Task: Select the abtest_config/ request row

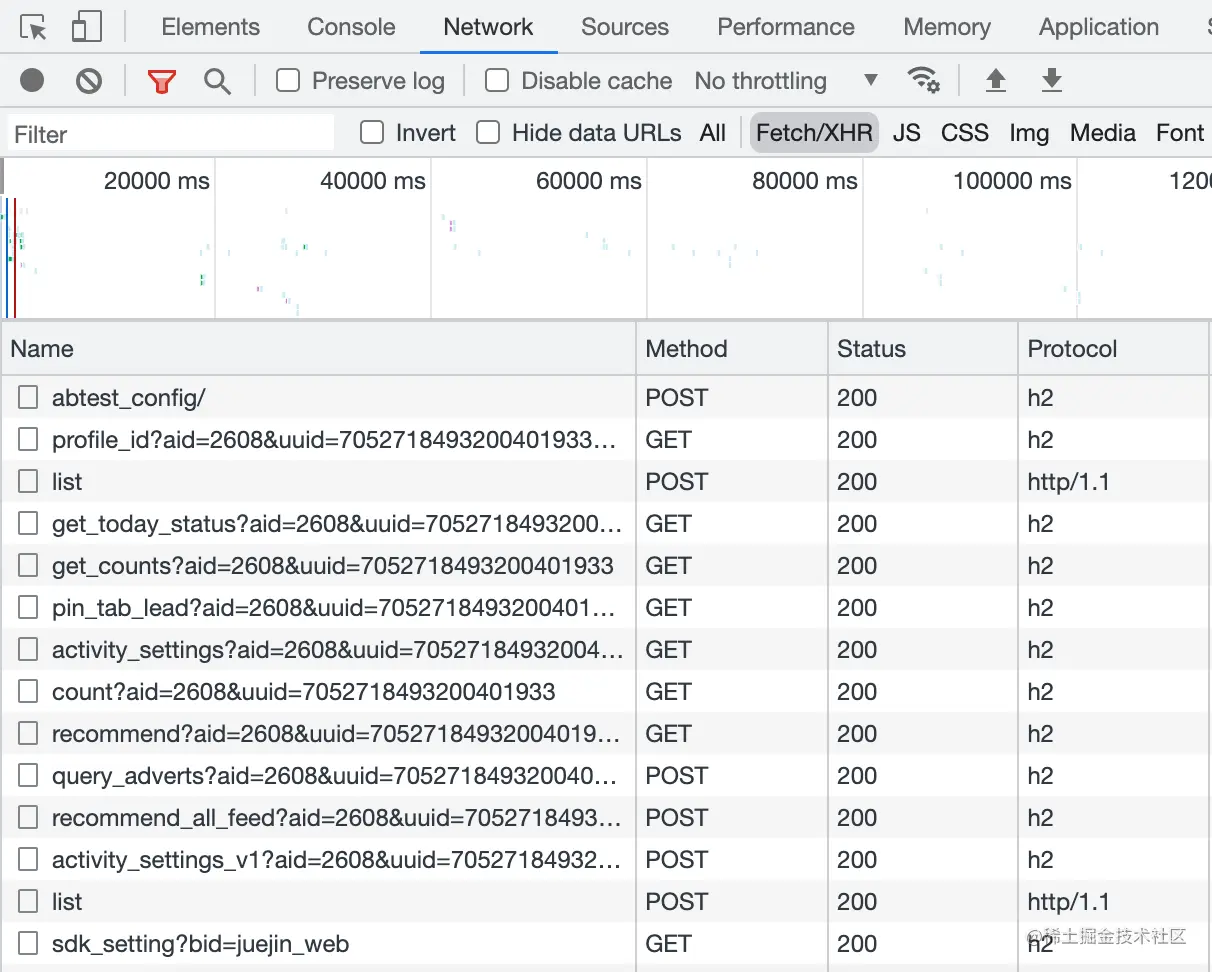Action: click(x=128, y=398)
